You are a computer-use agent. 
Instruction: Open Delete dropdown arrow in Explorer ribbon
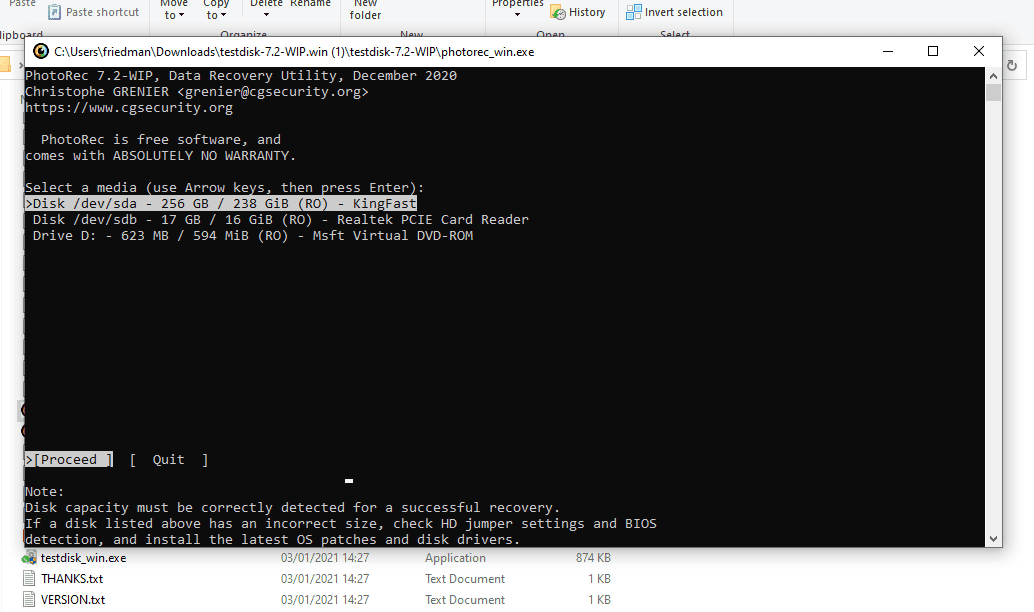click(266, 15)
